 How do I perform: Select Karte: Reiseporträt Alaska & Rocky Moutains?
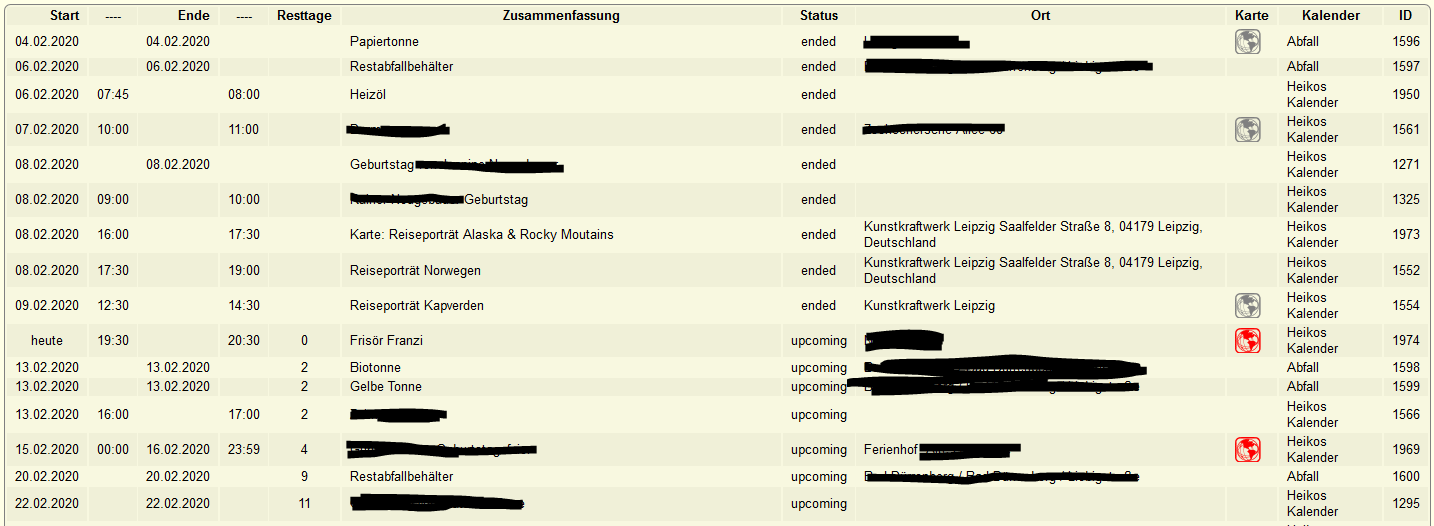(x=482, y=234)
